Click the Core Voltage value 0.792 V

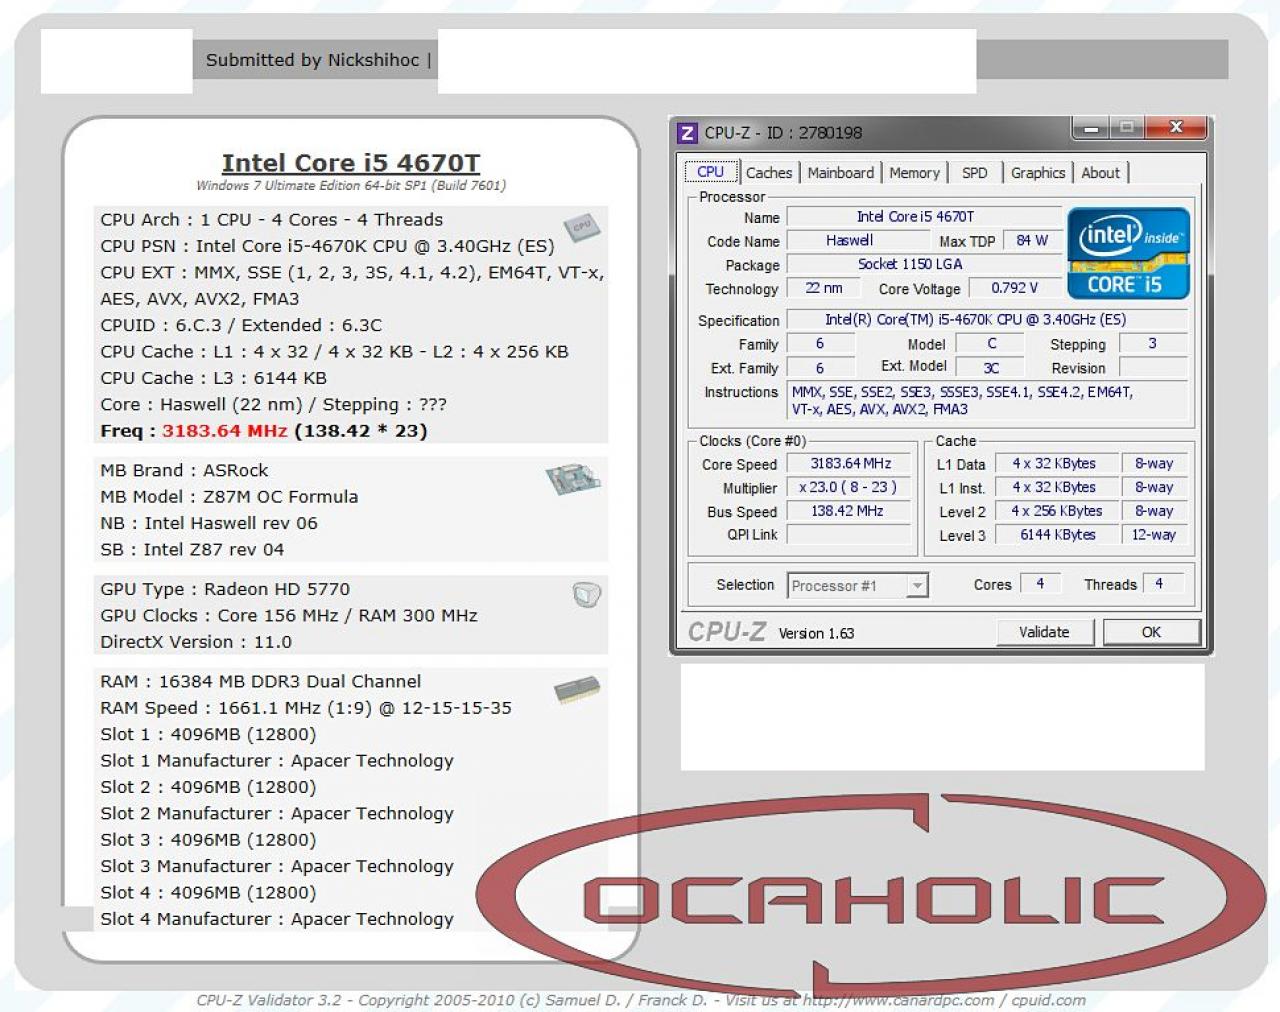[1015, 288]
